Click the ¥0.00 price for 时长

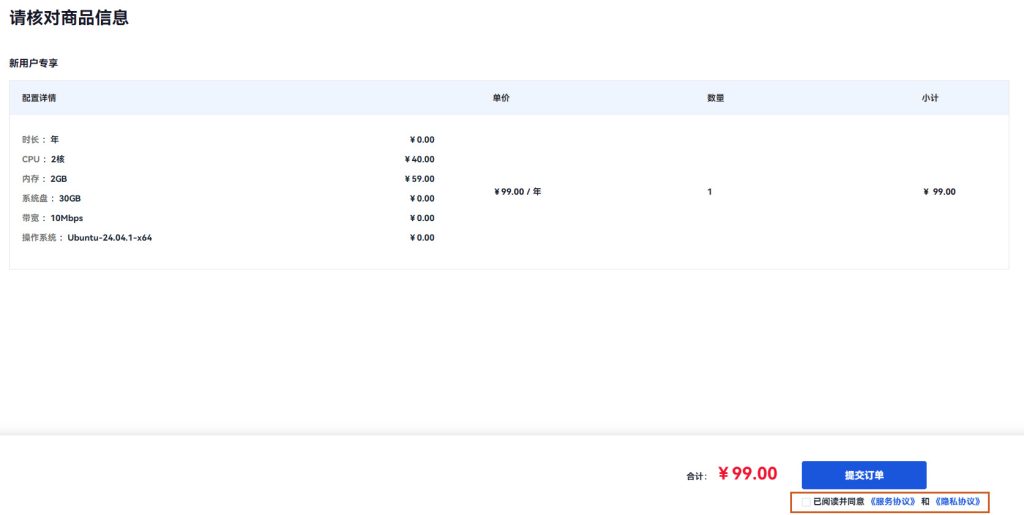(422, 140)
